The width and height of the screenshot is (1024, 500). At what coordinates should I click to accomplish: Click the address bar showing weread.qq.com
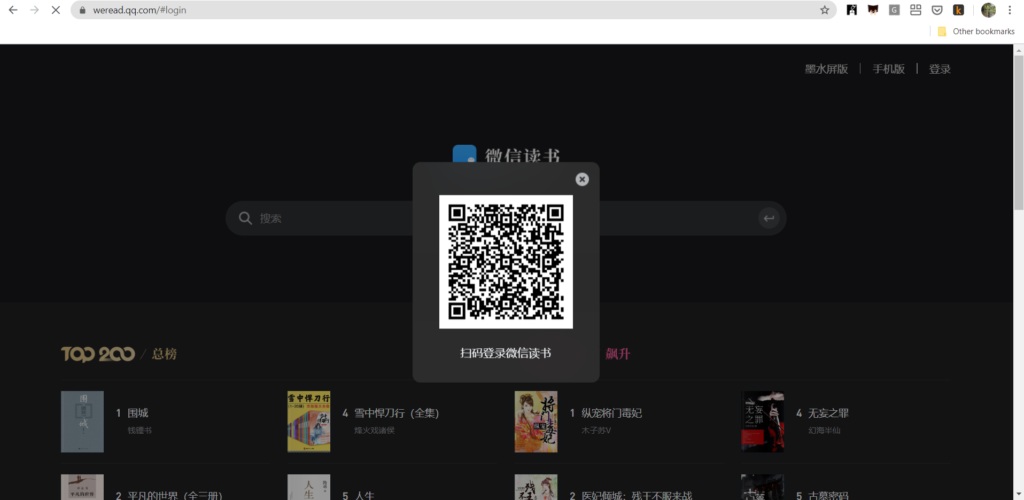coord(453,10)
